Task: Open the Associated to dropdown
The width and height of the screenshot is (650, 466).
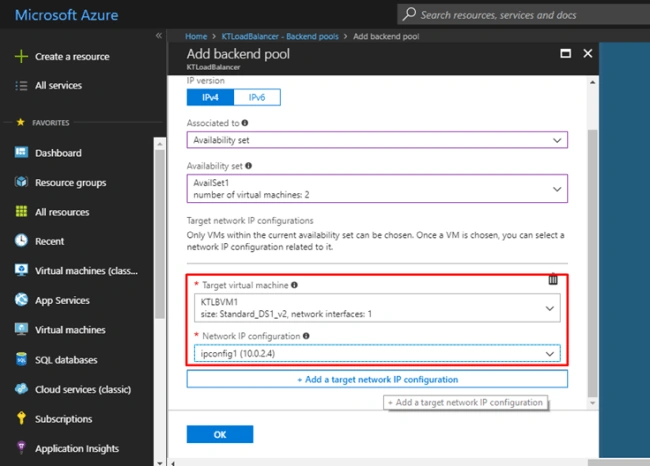Action: pyautogui.click(x=377, y=140)
